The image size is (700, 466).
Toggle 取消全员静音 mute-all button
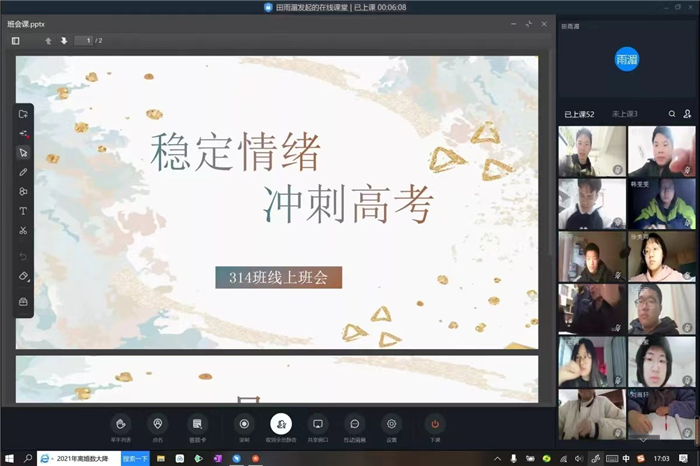click(x=281, y=425)
